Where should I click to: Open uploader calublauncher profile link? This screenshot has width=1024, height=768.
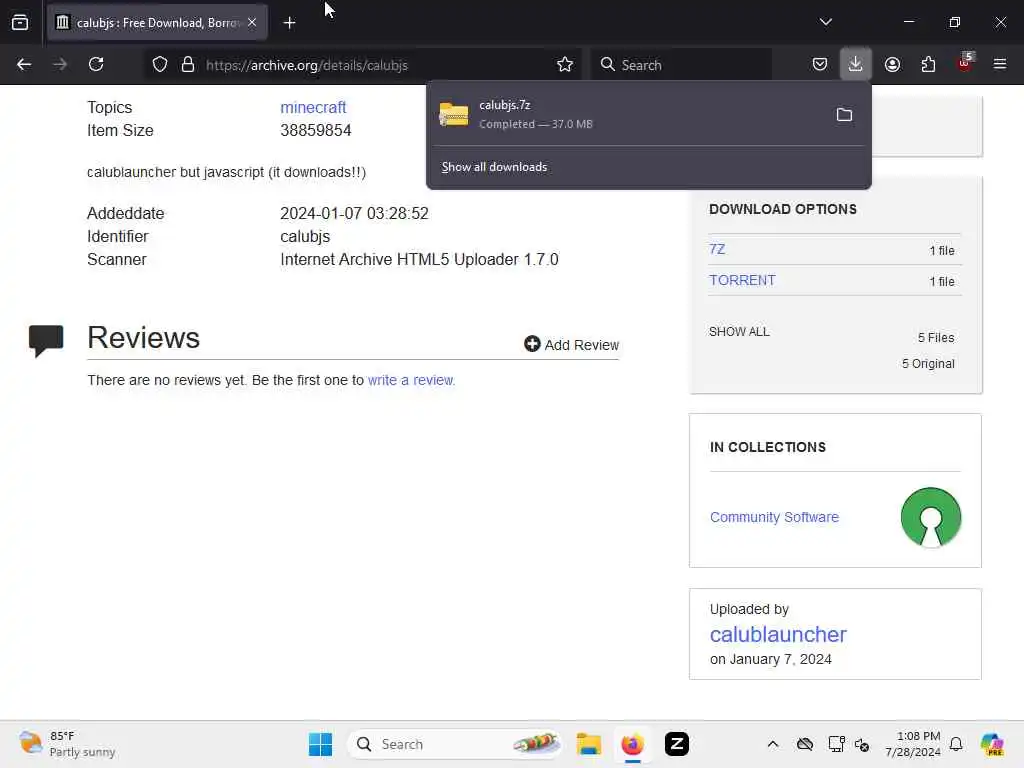pyautogui.click(x=778, y=634)
